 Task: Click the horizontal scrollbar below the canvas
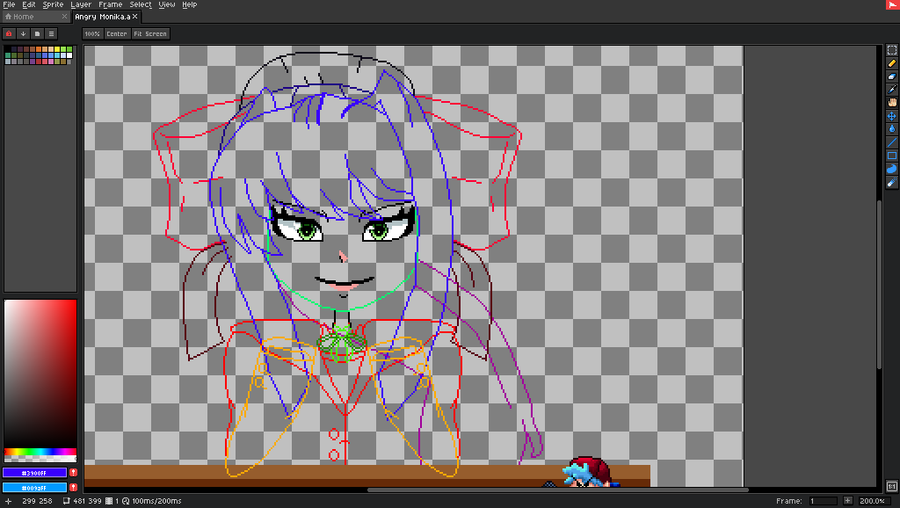pos(557,490)
